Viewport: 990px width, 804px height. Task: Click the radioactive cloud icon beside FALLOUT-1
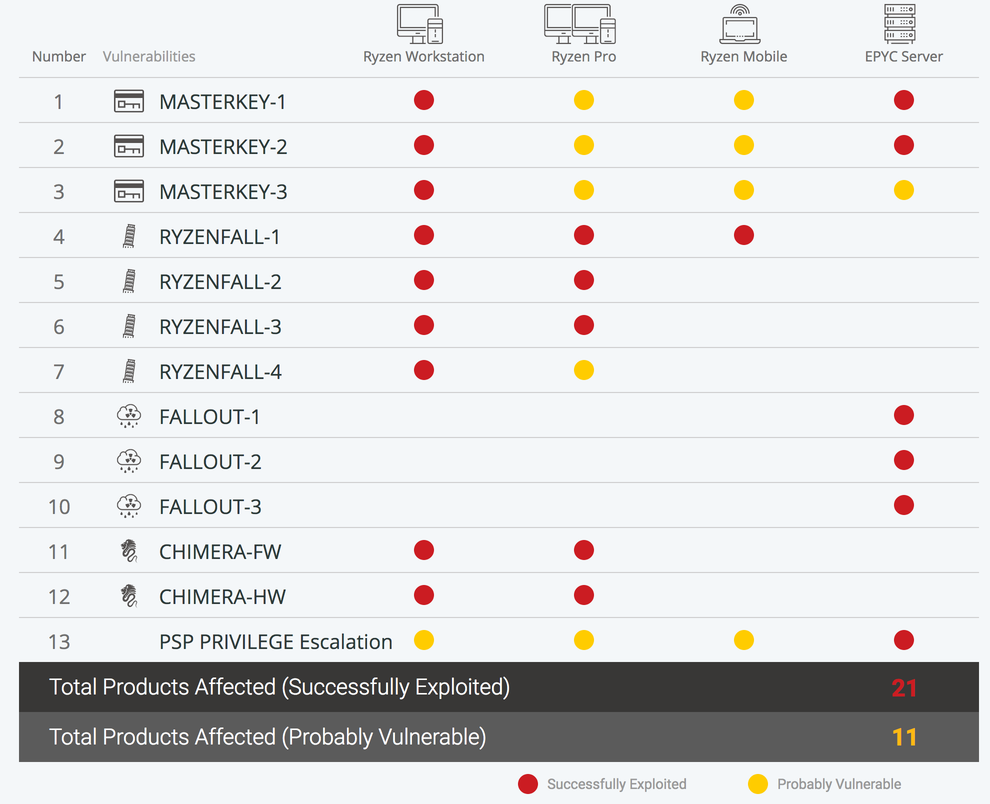(x=129, y=416)
